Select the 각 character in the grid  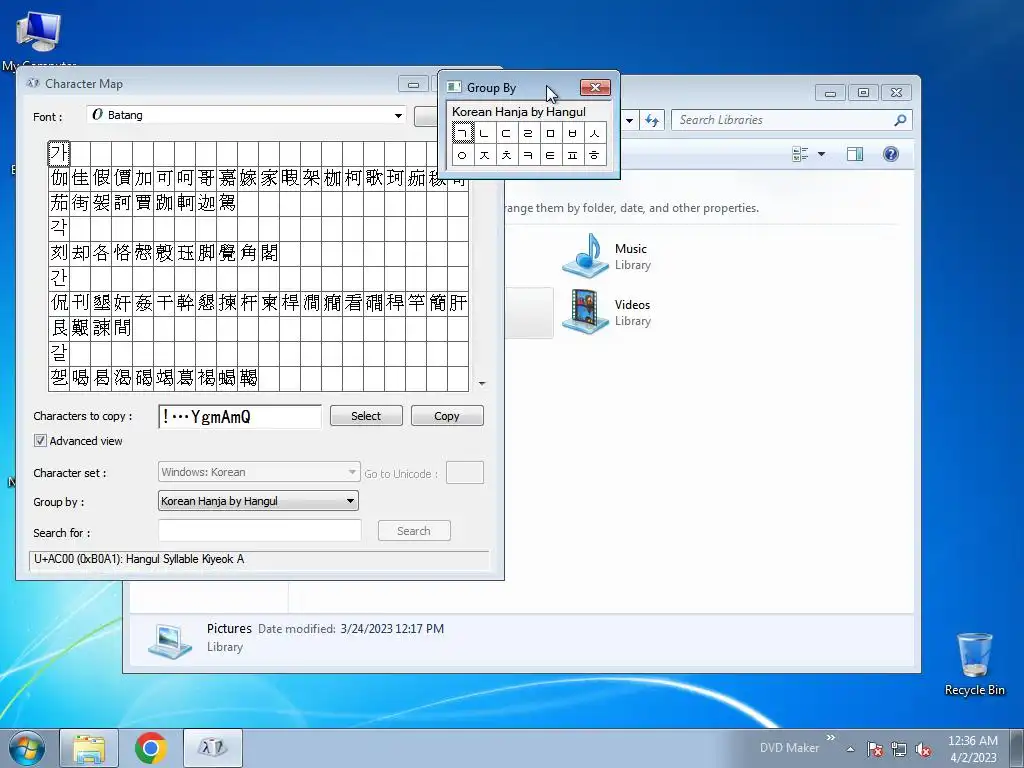pos(59,228)
